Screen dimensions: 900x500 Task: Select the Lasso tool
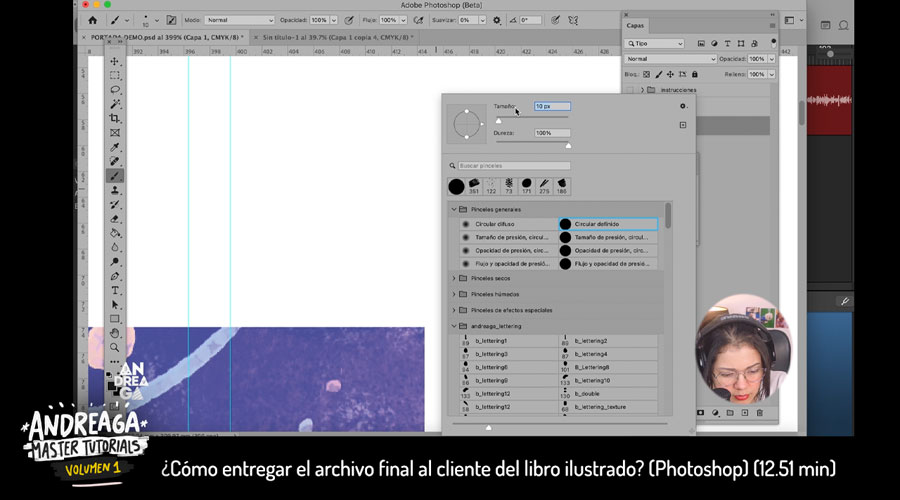(x=115, y=90)
